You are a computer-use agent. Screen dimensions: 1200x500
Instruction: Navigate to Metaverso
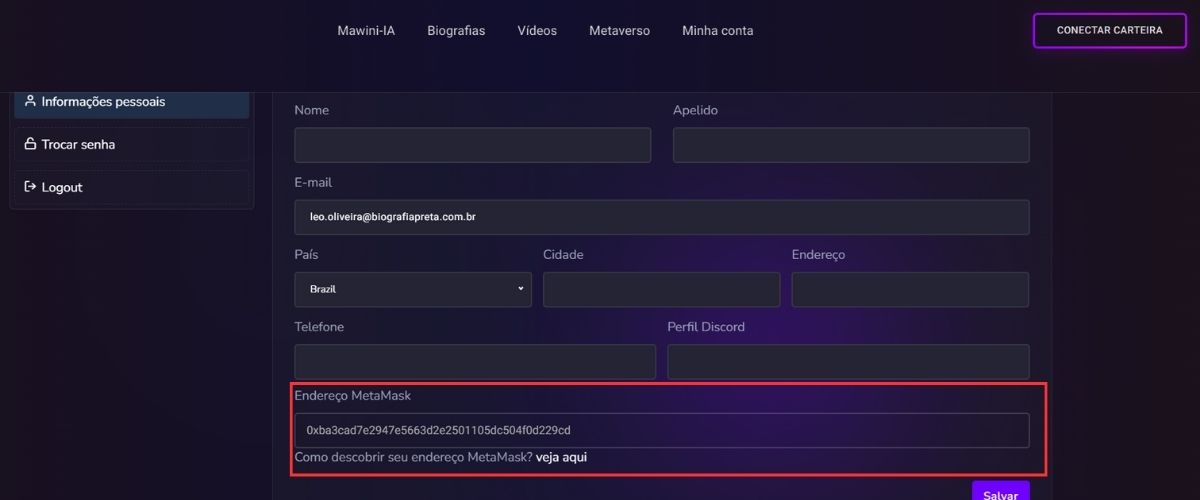[619, 30]
